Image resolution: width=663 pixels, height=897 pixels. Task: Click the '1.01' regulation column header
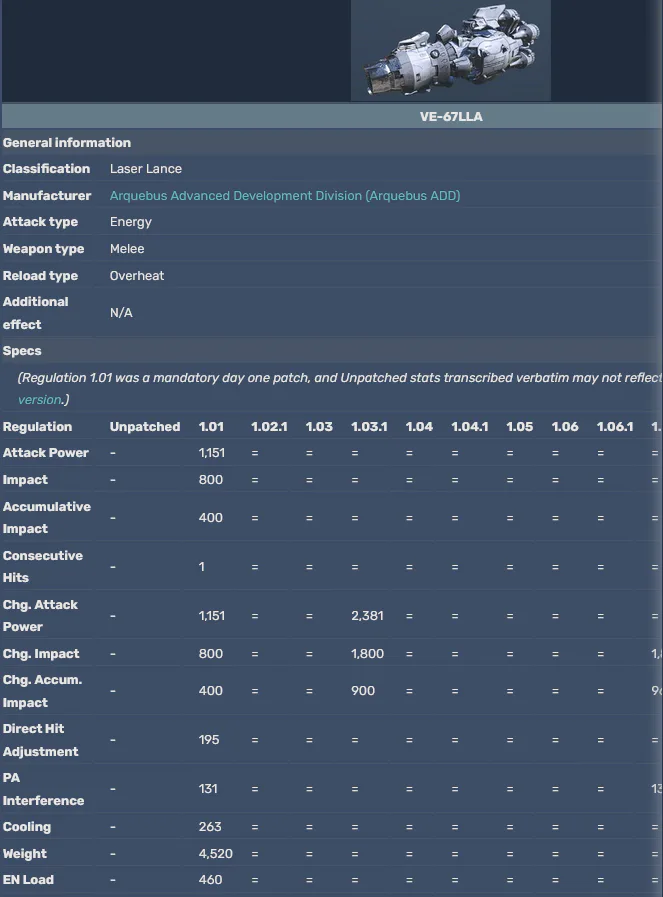pyautogui.click(x=211, y=427)
